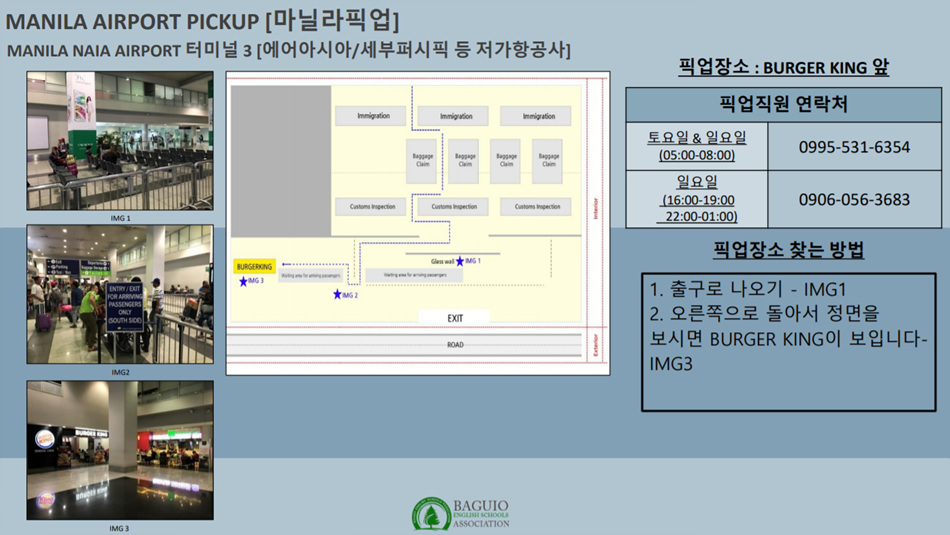Click the rightmost Immigration box on map
The width and height of the screenshot is (950, 535).
coord(536,116)
